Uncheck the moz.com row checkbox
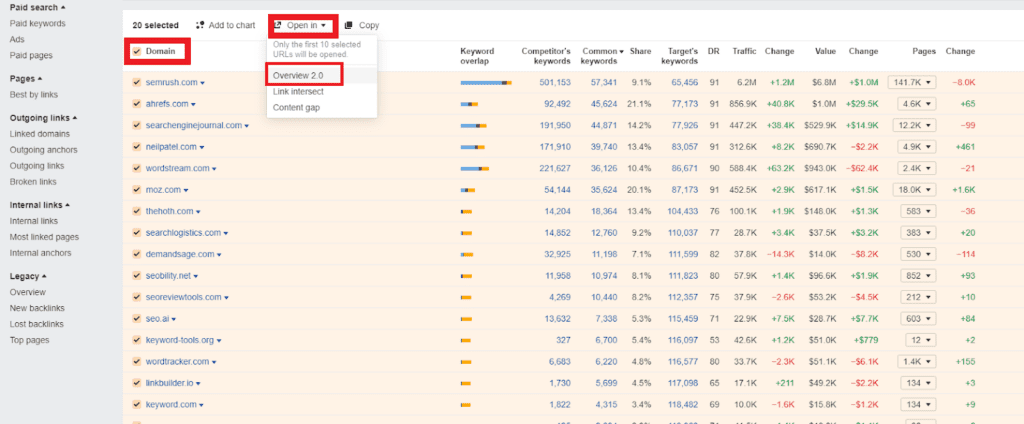The width and height of the screenshot is (1024, 424). click(x=136, y=190)
